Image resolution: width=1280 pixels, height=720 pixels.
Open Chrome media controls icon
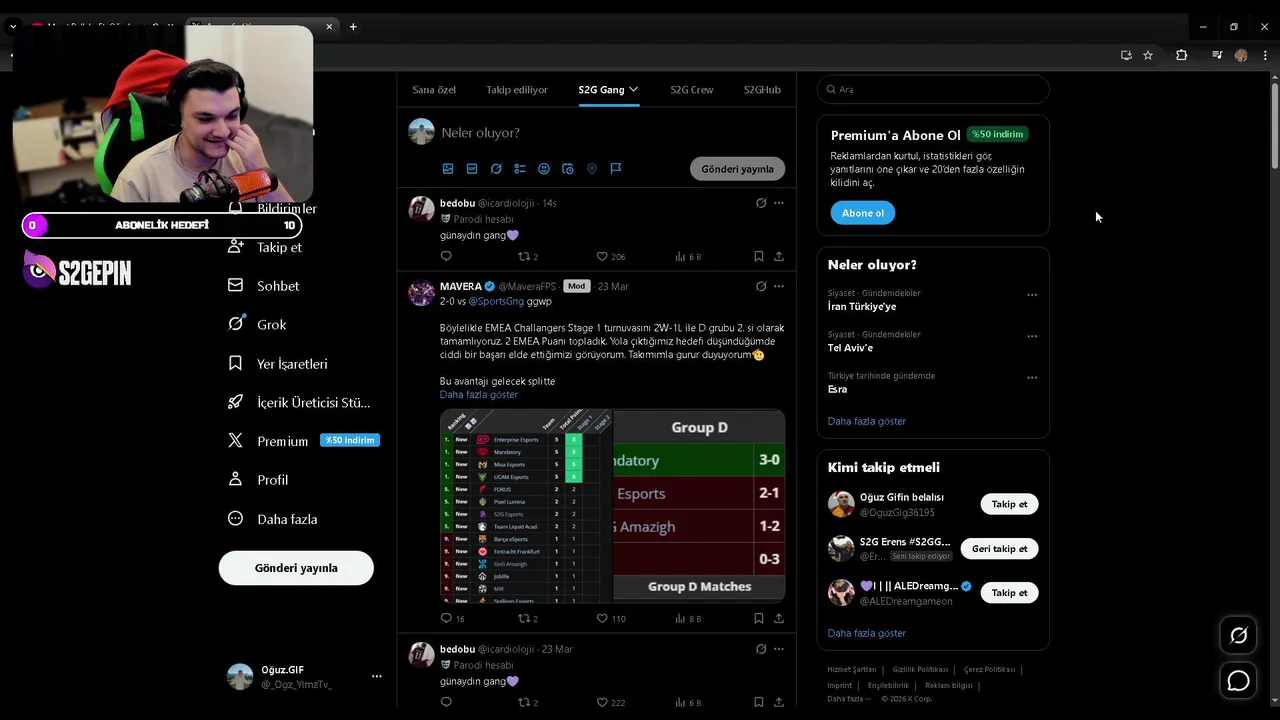tap(1217, 55)
